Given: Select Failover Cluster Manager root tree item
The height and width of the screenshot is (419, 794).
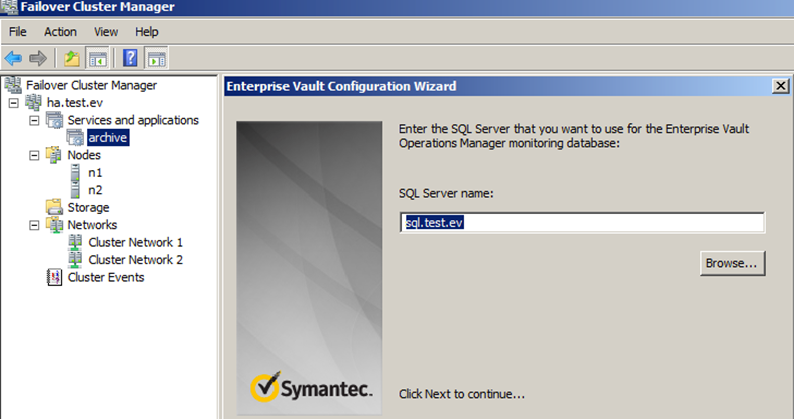Looking at the screenshot, I should coord(92,85).
